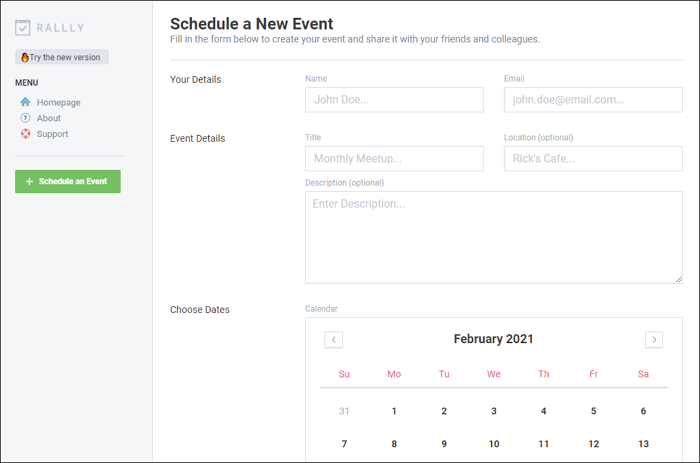Viewport: 700px width, 463px height.
Task: Pick February 12 in the calendar
Action: coord(593,444)
